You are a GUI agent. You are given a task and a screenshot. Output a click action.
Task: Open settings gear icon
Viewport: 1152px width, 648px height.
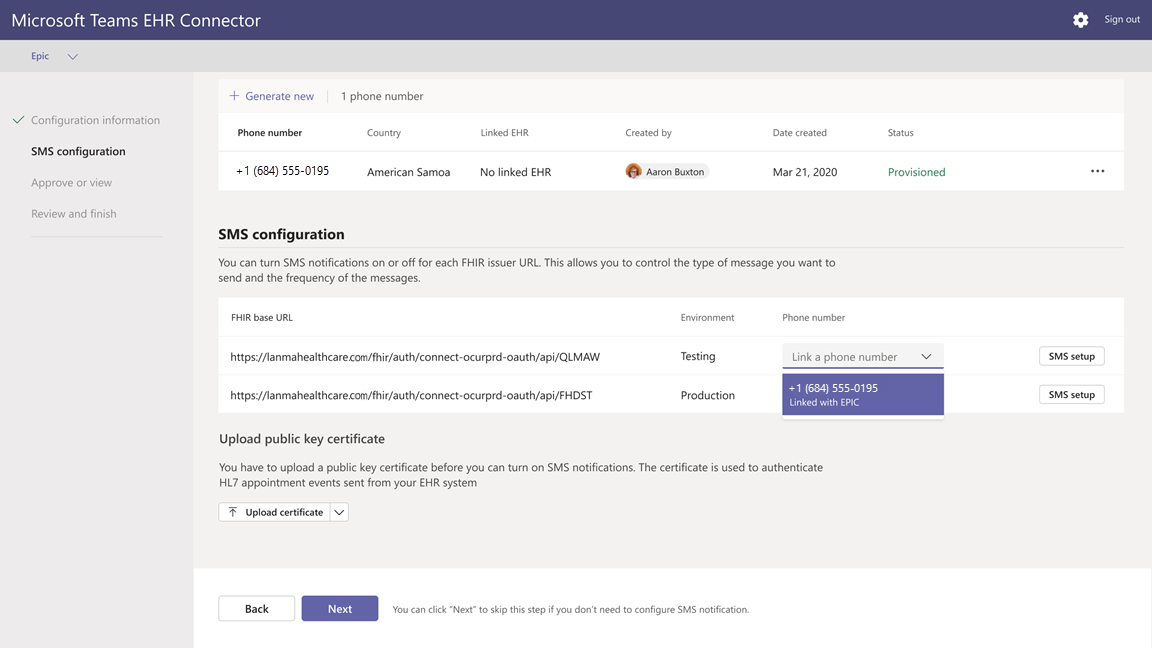1080,20
